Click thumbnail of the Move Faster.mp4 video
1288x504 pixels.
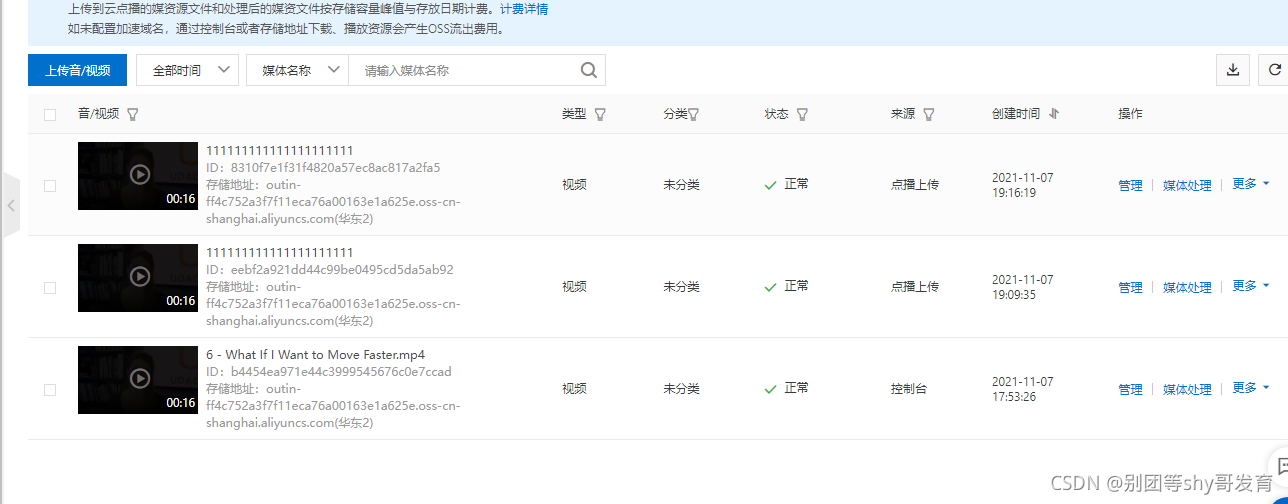[138, 380]
